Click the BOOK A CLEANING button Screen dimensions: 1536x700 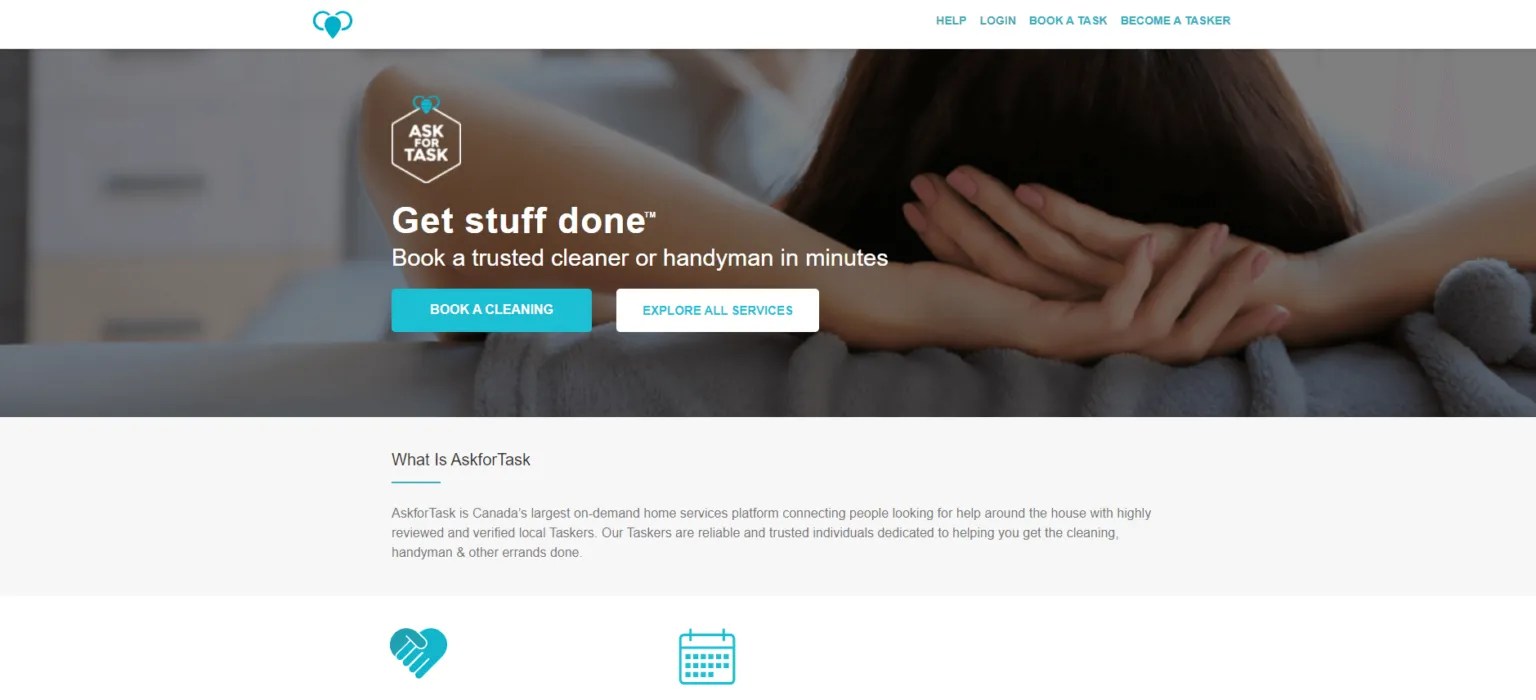pos(491,310)
